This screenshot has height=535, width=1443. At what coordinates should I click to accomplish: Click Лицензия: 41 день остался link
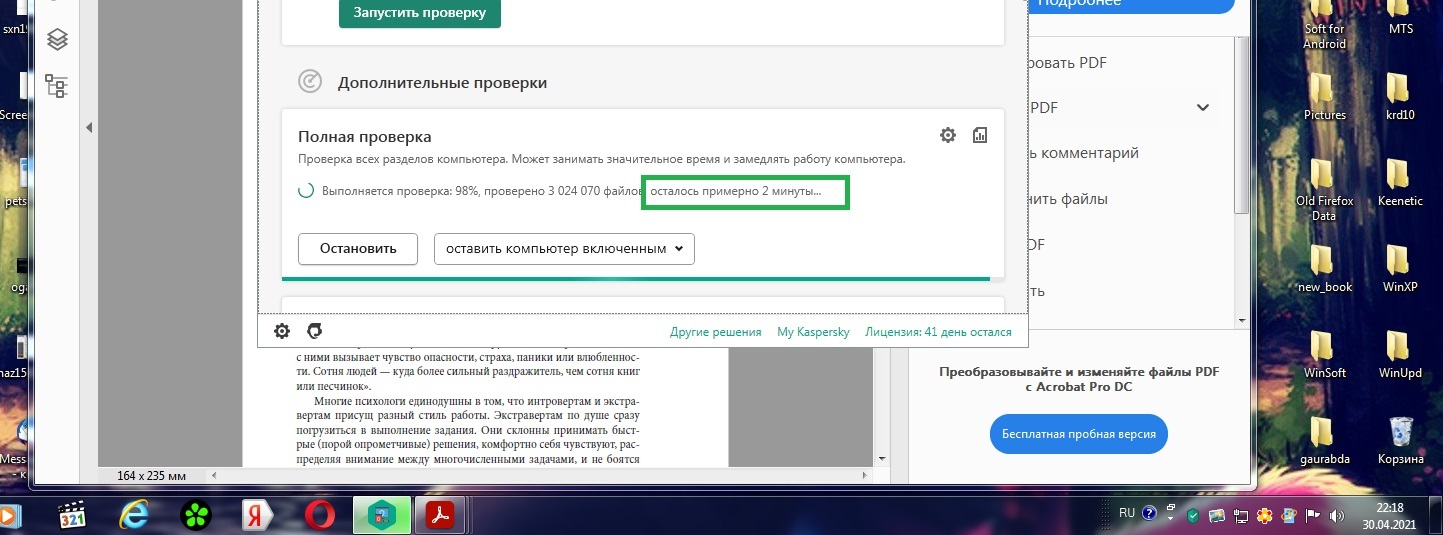(x=938, y=332)
